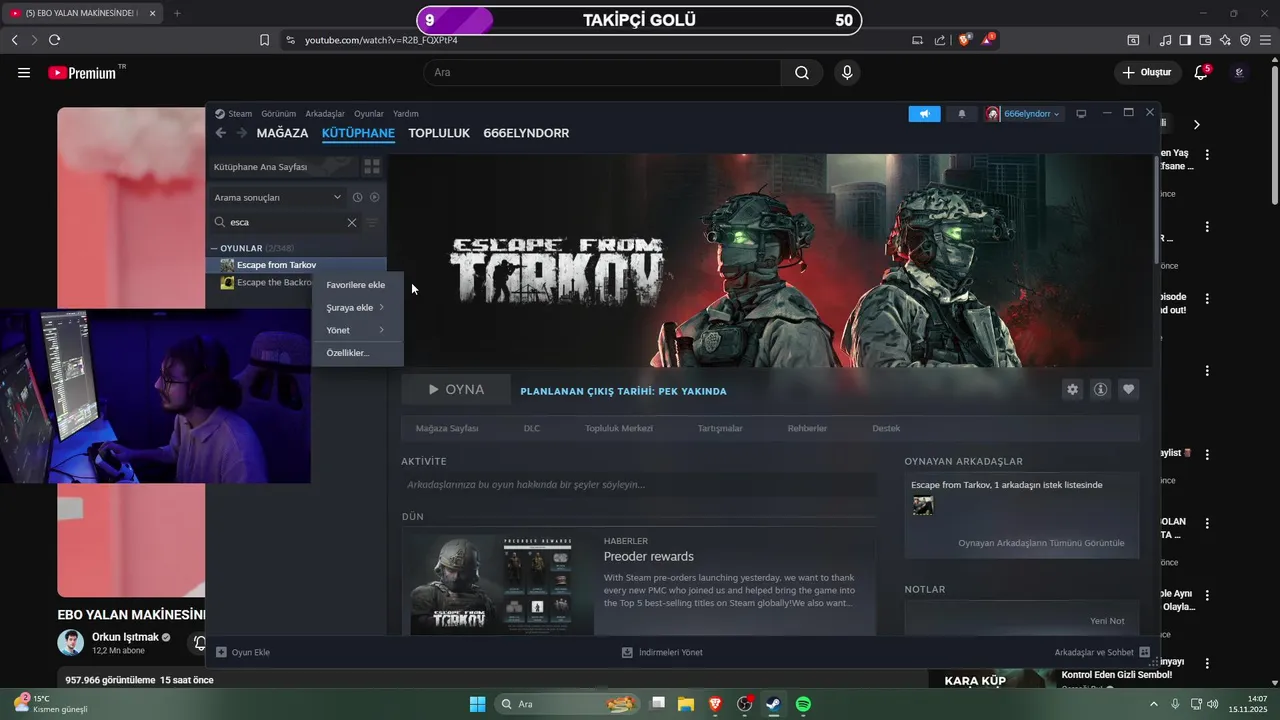This screenshot has height=720, width=1280.
Task: Click YouTube 'Oluştur' create button
Action: 1146,72
